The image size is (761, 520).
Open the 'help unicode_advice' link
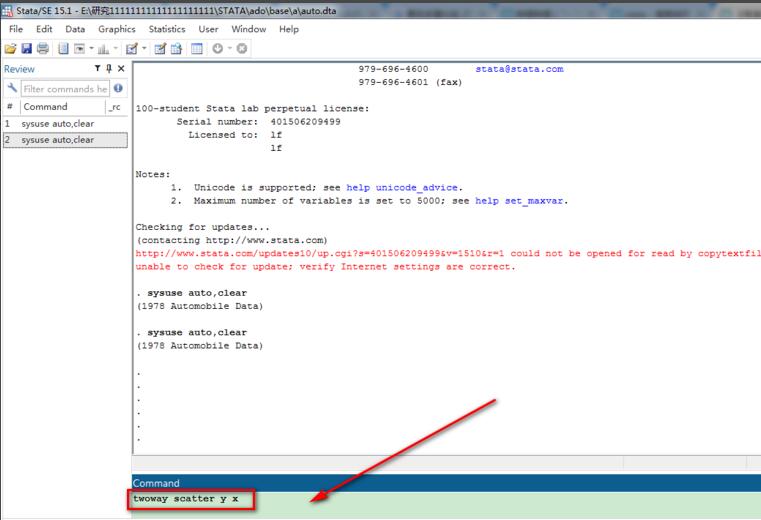pos(402,187)
